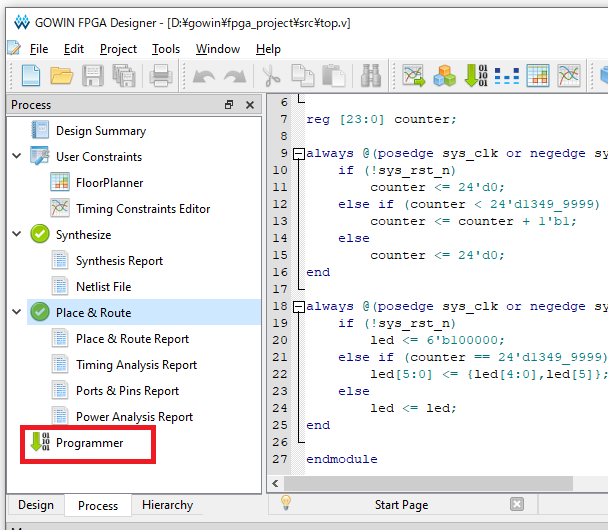This screenshot has height=530, width=608.
Task: Collapse the User Constraints tree node
Action: point(16,157)
